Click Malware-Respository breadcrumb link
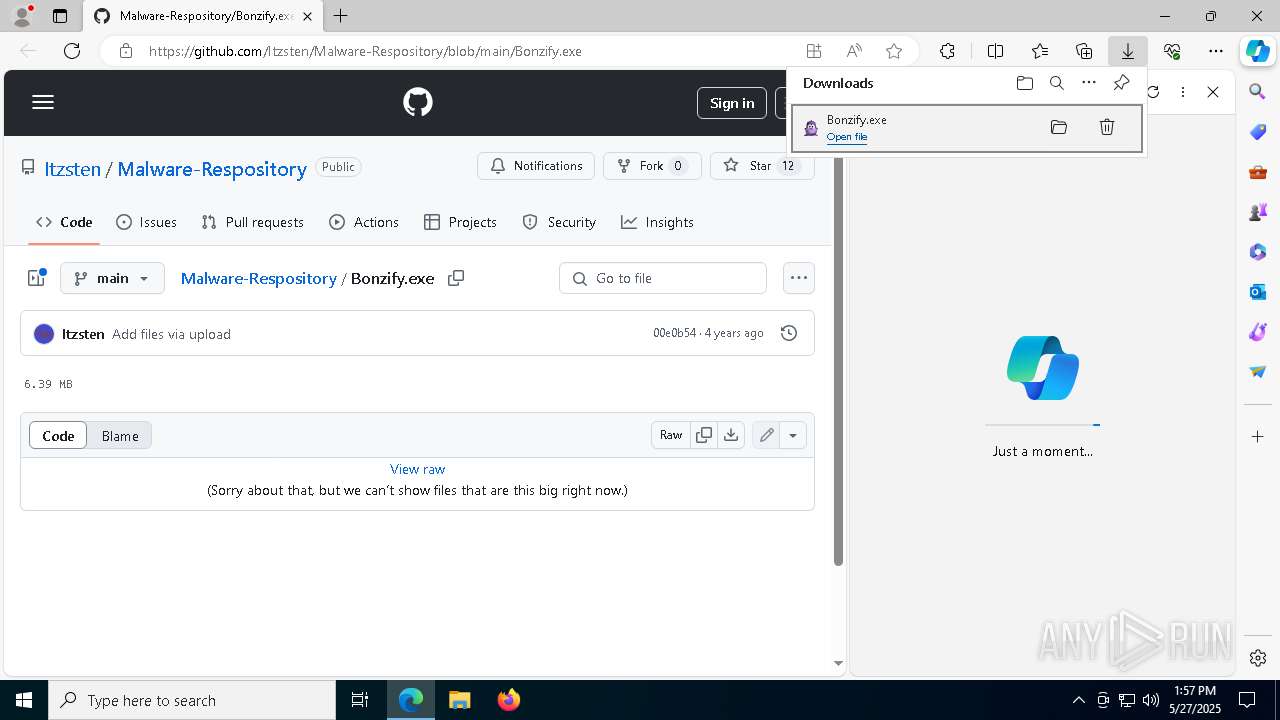 click(258, 278)
